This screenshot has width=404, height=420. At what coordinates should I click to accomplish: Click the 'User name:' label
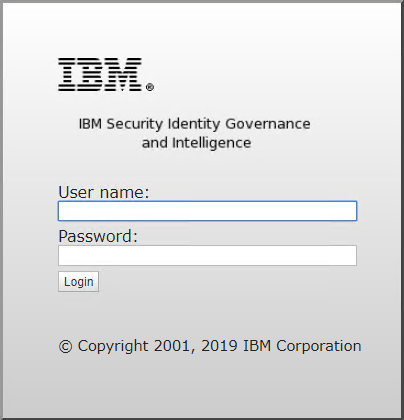pyautogui.click(x=104, y=192)
